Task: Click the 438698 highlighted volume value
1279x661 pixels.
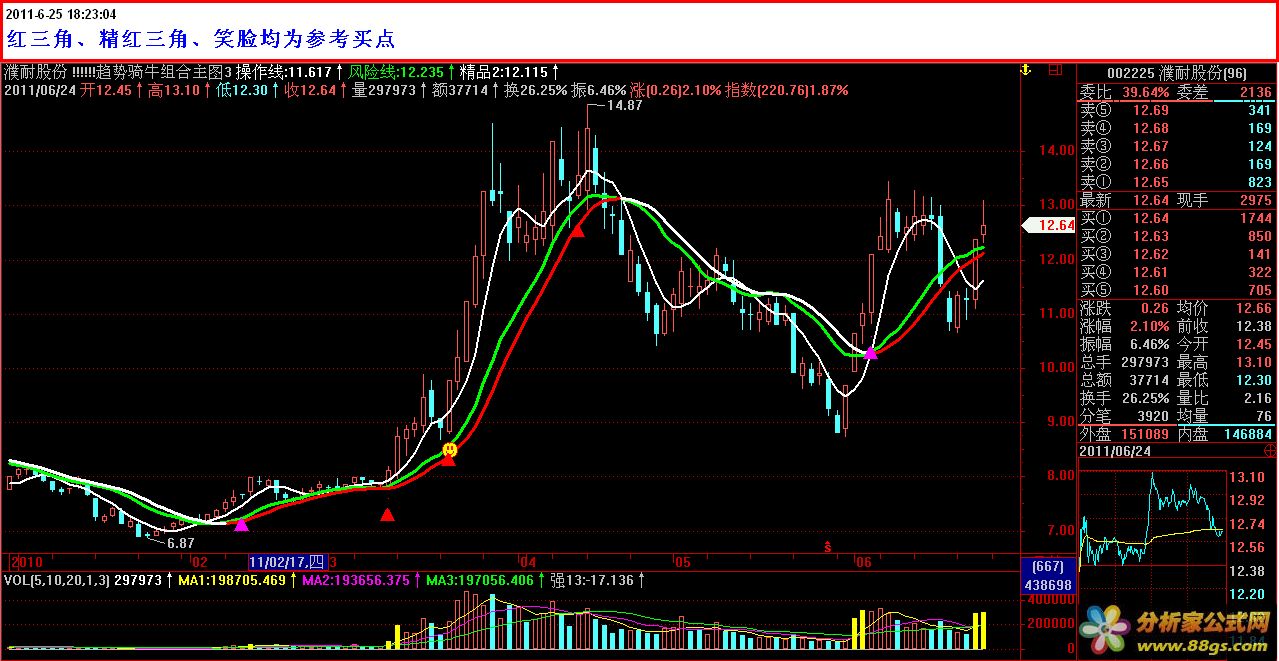Action: 1046,585
